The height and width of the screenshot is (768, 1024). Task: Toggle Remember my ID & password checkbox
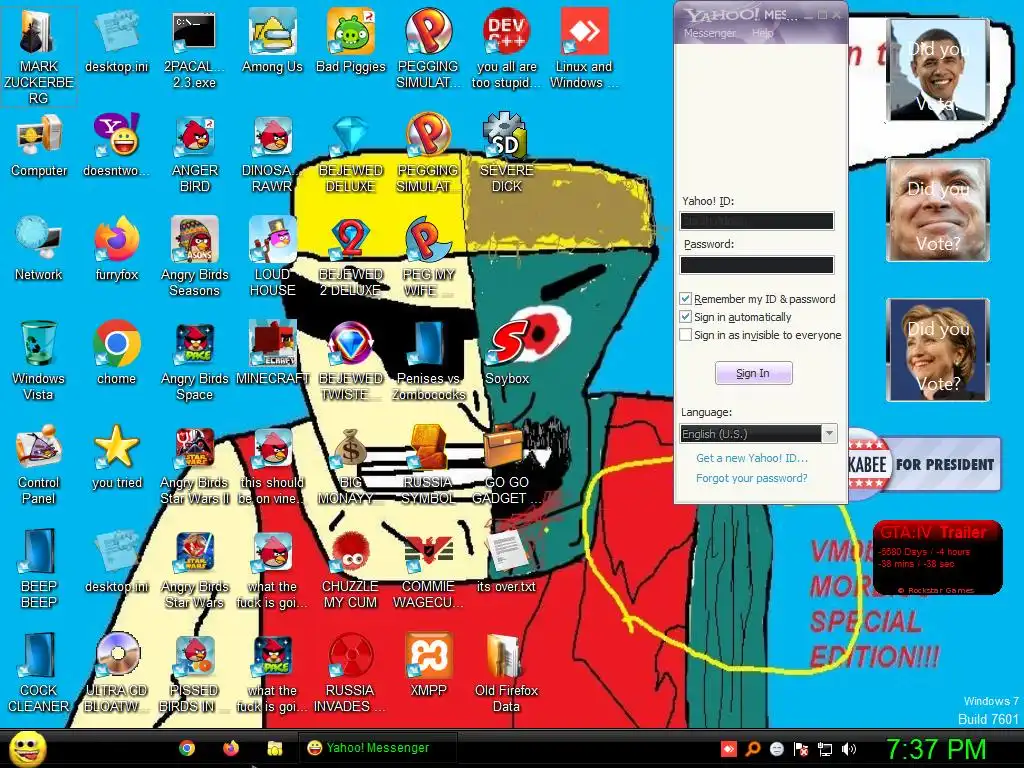tap(685, 299)
